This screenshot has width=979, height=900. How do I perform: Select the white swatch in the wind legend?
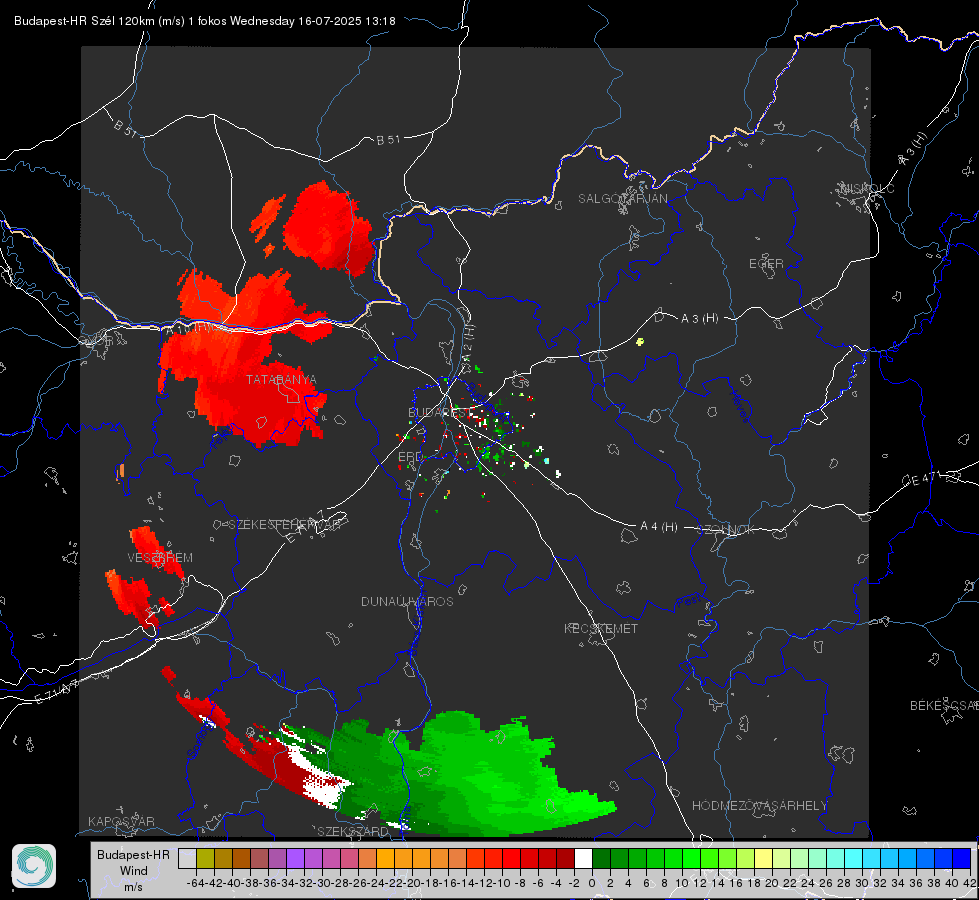click(583, 858)
